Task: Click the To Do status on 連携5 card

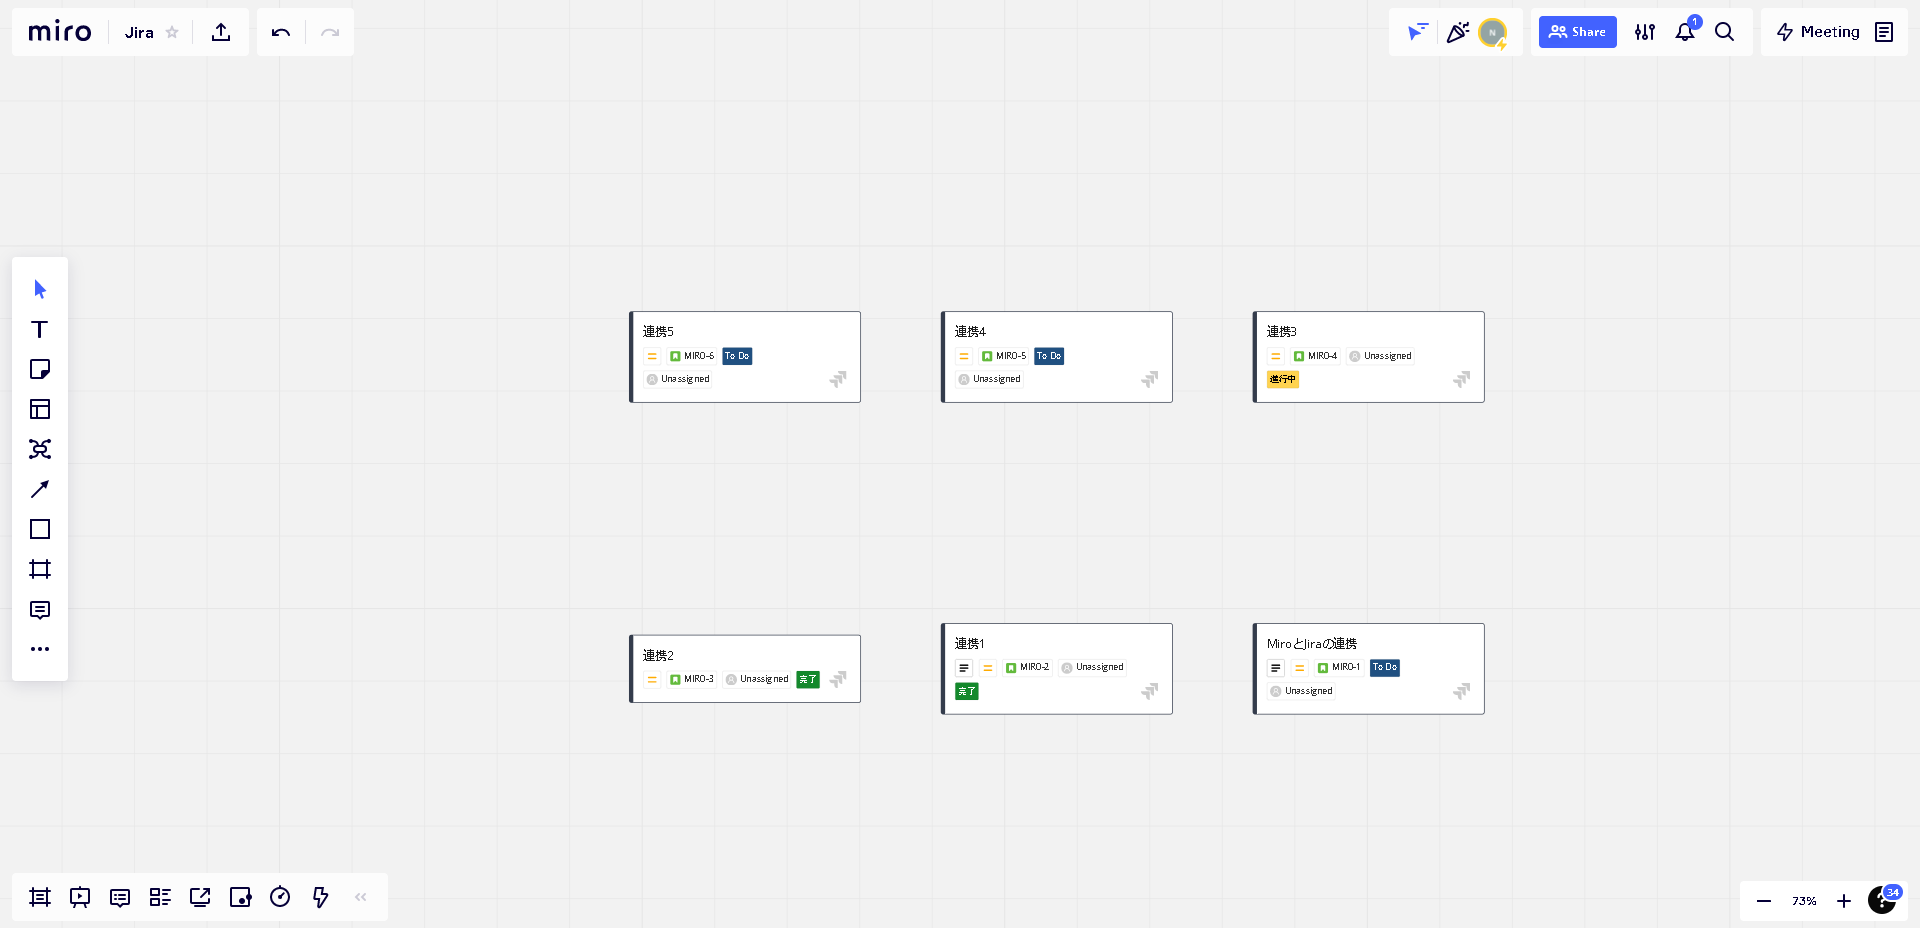Action: (x=737, y=356)
